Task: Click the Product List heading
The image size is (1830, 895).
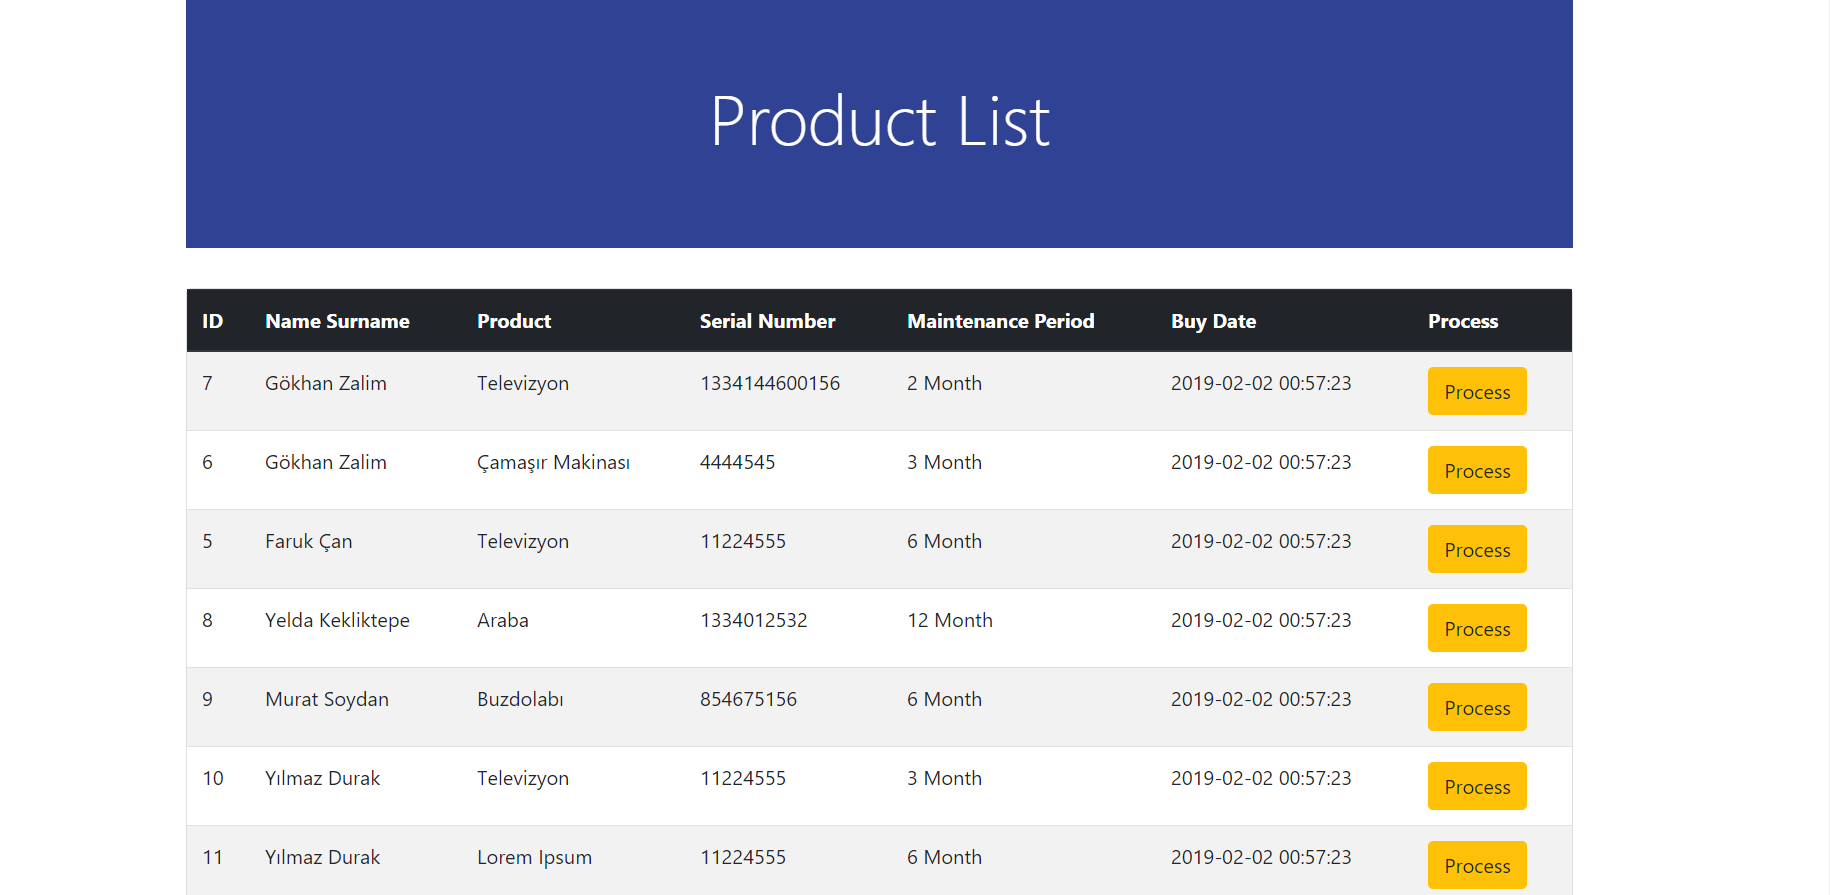Action: coord(880,122)
